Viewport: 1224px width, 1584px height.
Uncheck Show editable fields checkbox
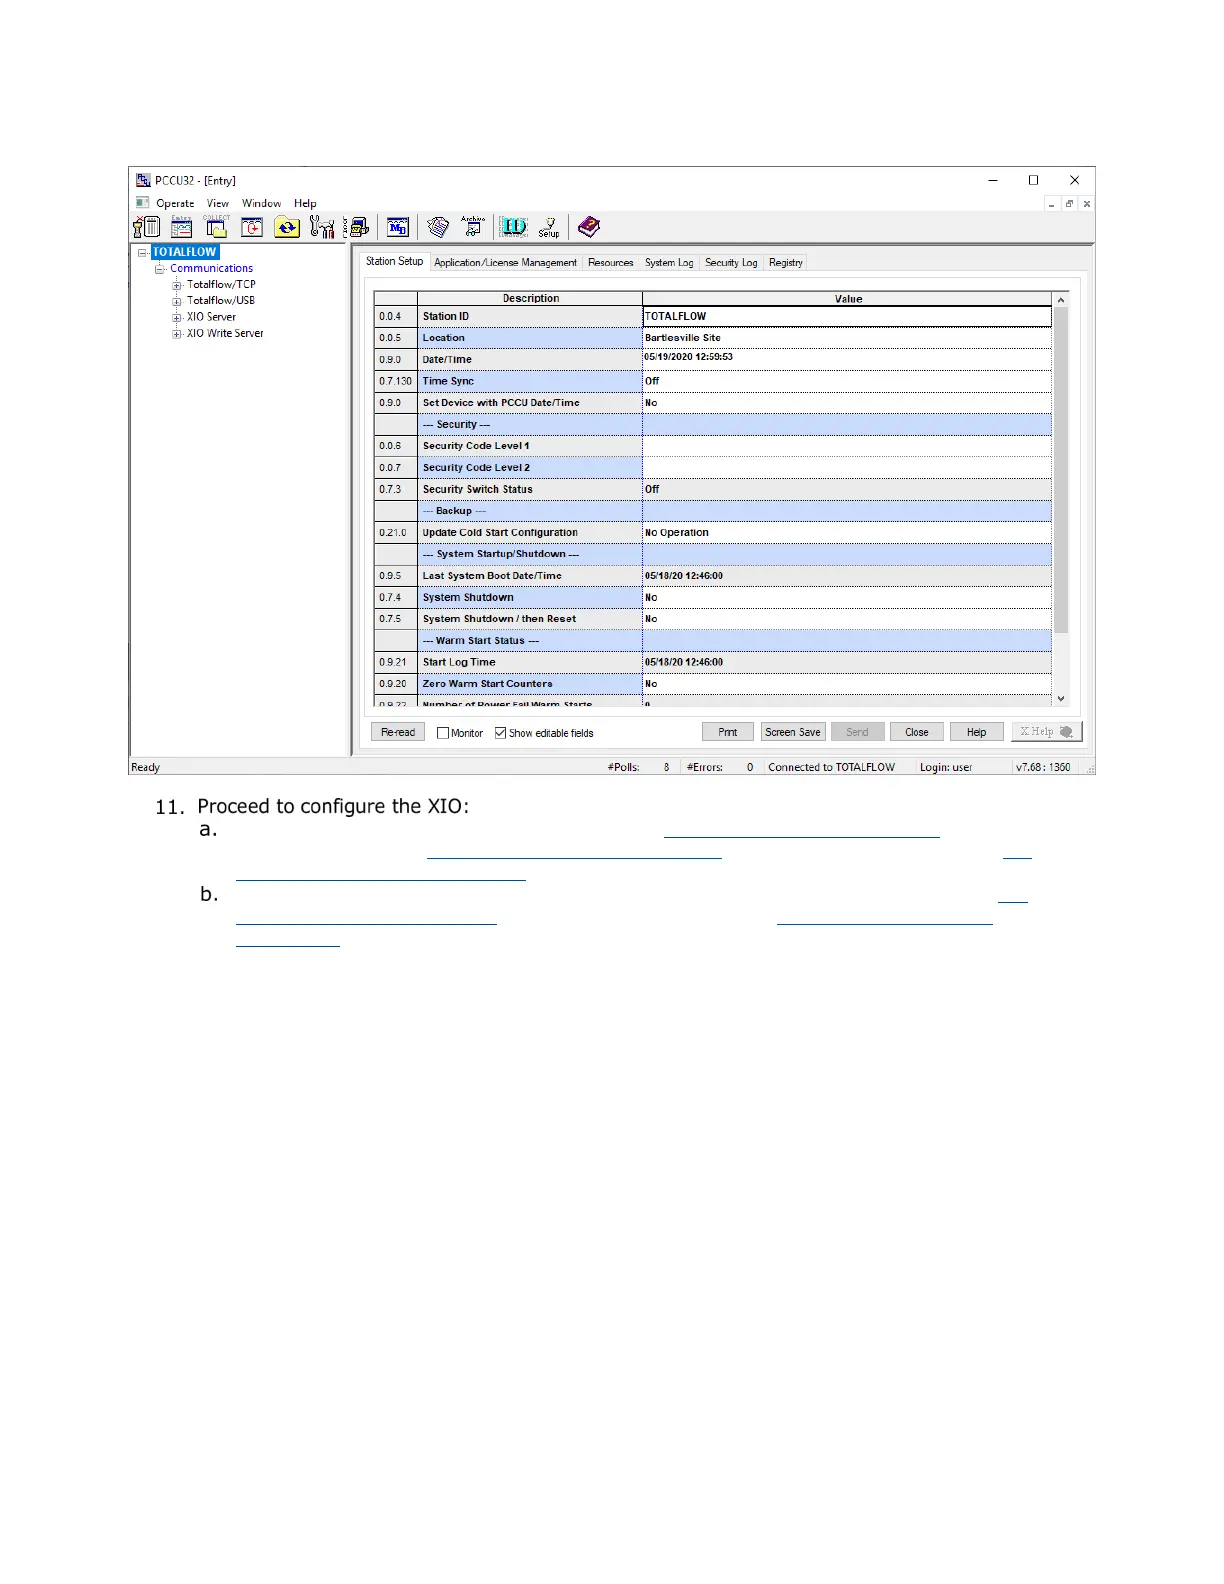[501, 733]
